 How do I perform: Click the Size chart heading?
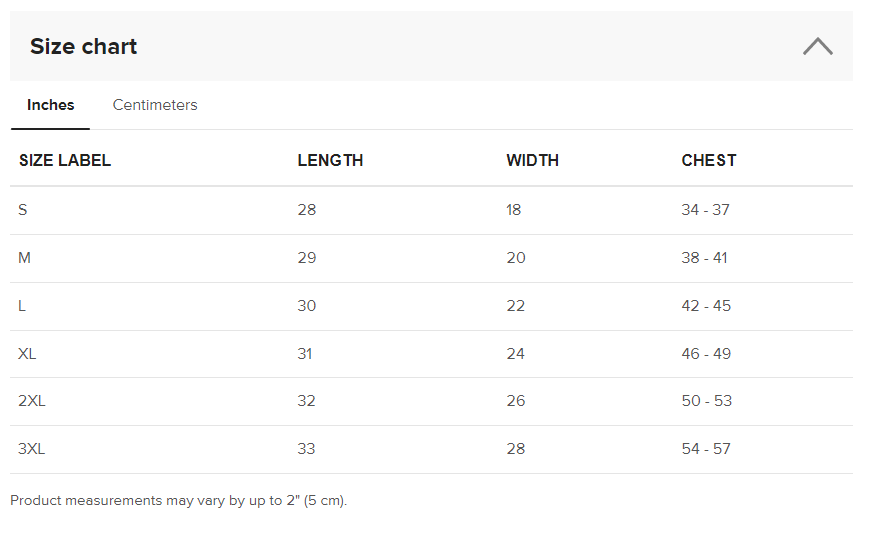84,46
